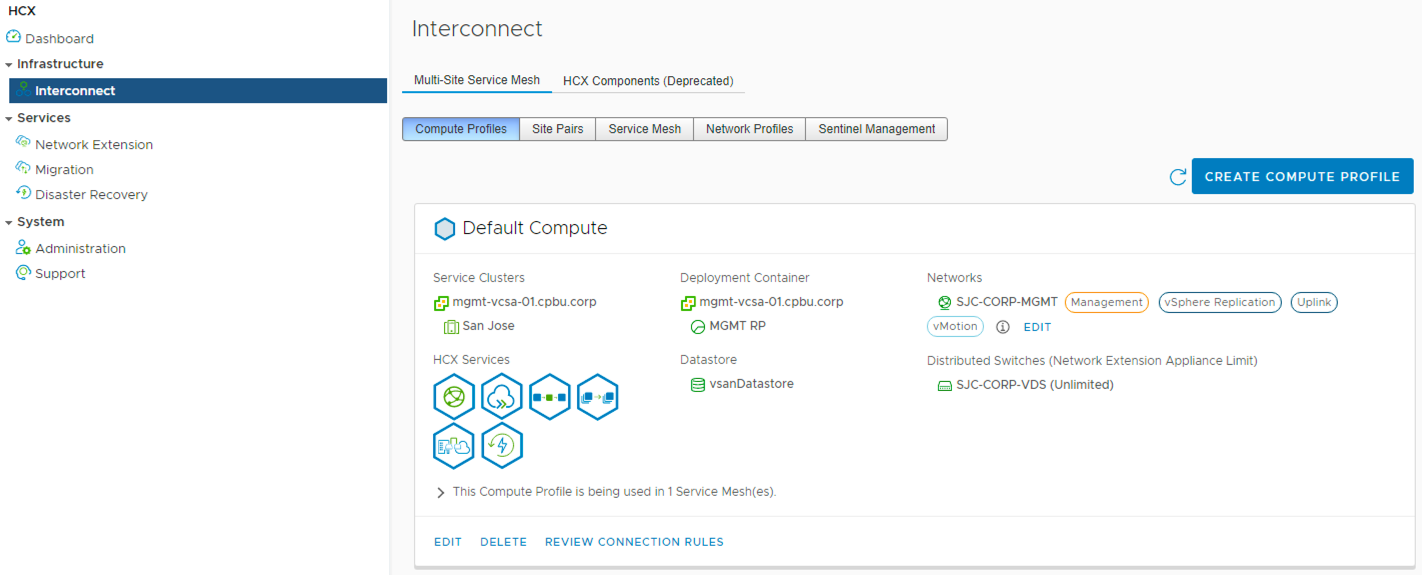Select Interconnect in the sidebar
This screenshot has width=1422, height=575.
point(198,90)
